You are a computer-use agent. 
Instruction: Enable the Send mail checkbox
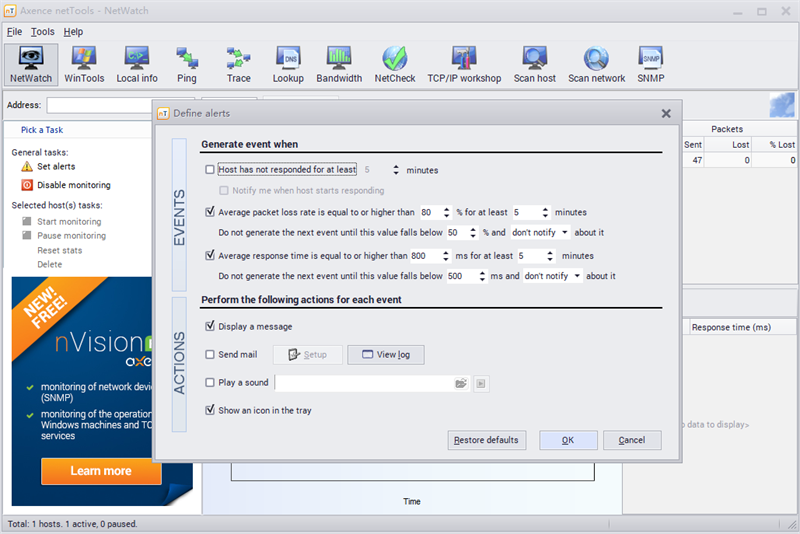tap(210, 354)
